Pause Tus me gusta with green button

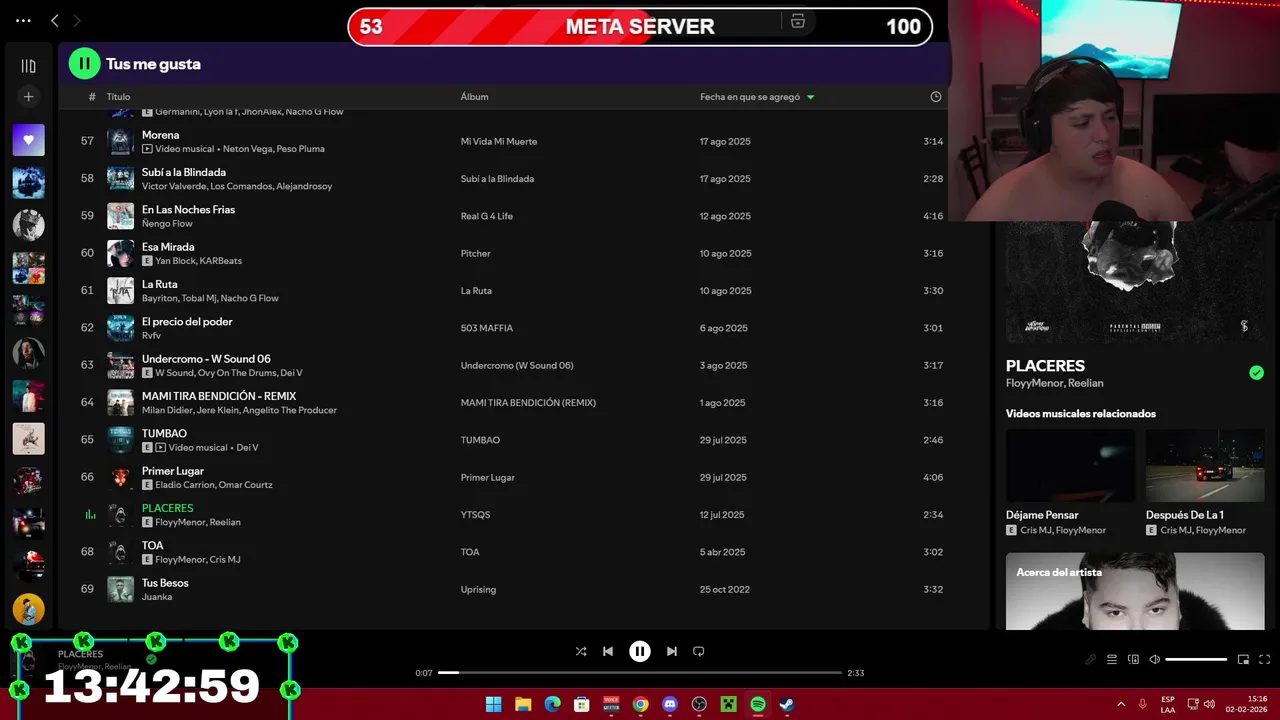coord(84,64)
